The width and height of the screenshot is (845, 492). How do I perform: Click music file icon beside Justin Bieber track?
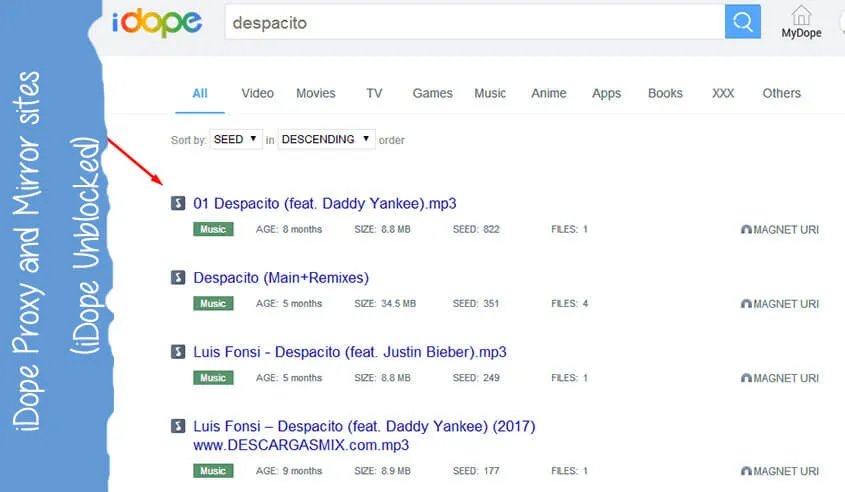point(178,352)
